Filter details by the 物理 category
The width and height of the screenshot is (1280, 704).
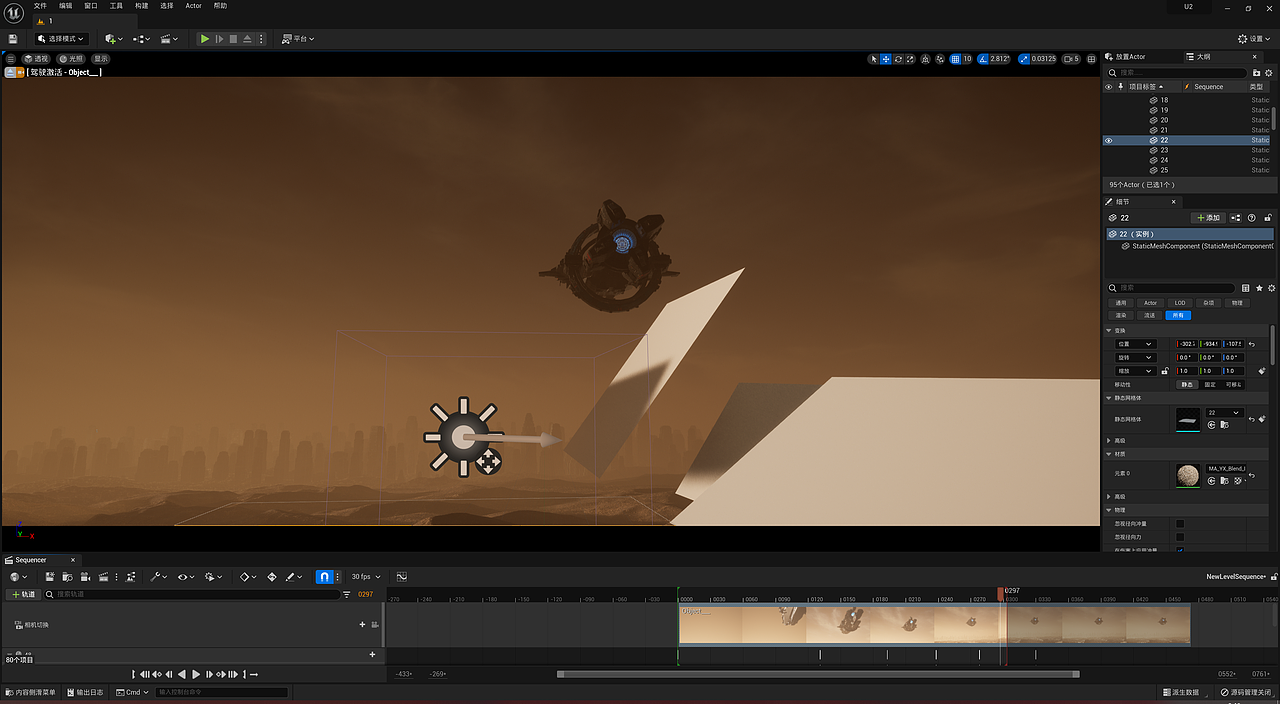(x=1237, y=302)
